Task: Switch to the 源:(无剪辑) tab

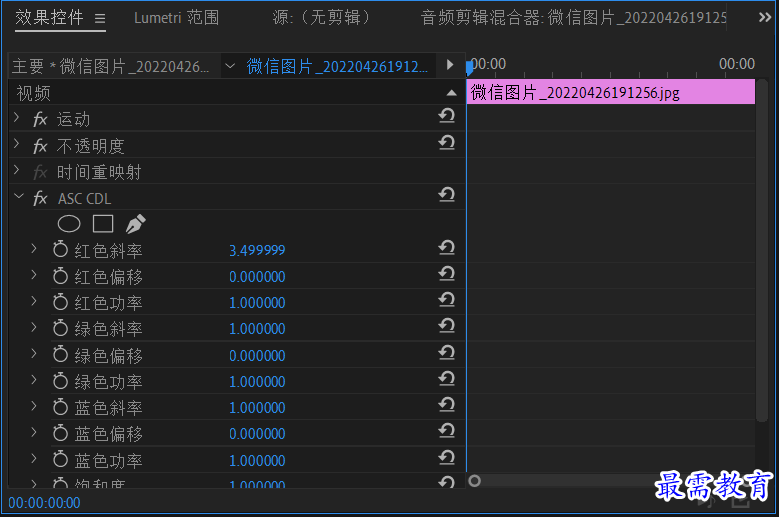Action: point(321,18)
